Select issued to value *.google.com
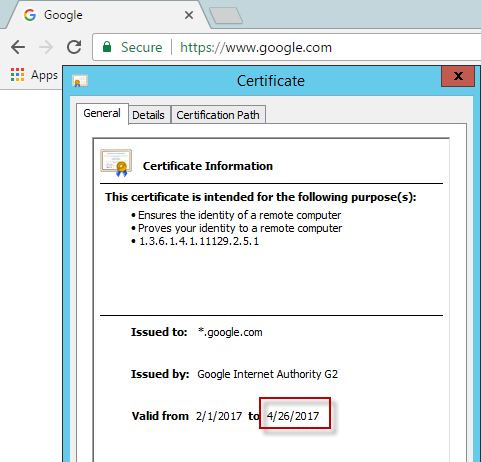This screenshot has width=481, height=462. [x=230, y=332]
